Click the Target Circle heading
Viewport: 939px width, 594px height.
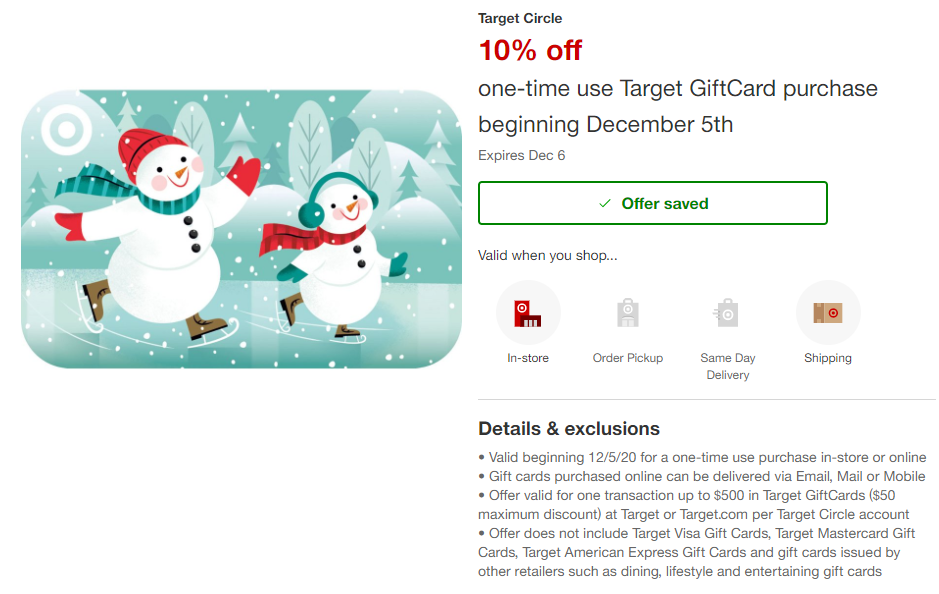coord(520,19)
